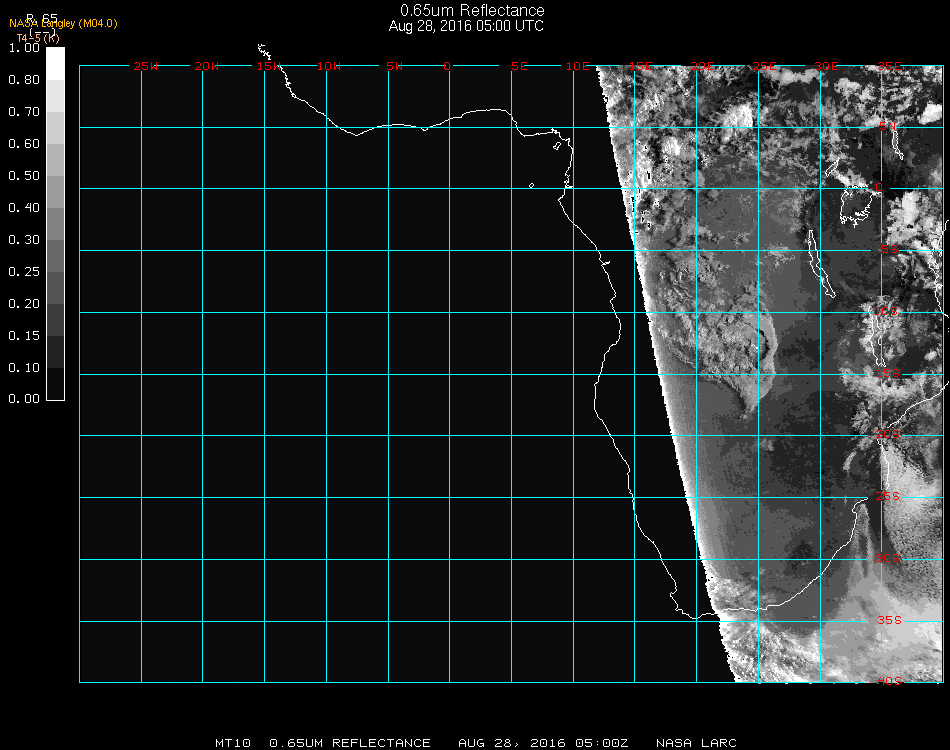This screenshot has width=950, height=750.
Task: Click the MT10 footer label
Action: point(234,743)
